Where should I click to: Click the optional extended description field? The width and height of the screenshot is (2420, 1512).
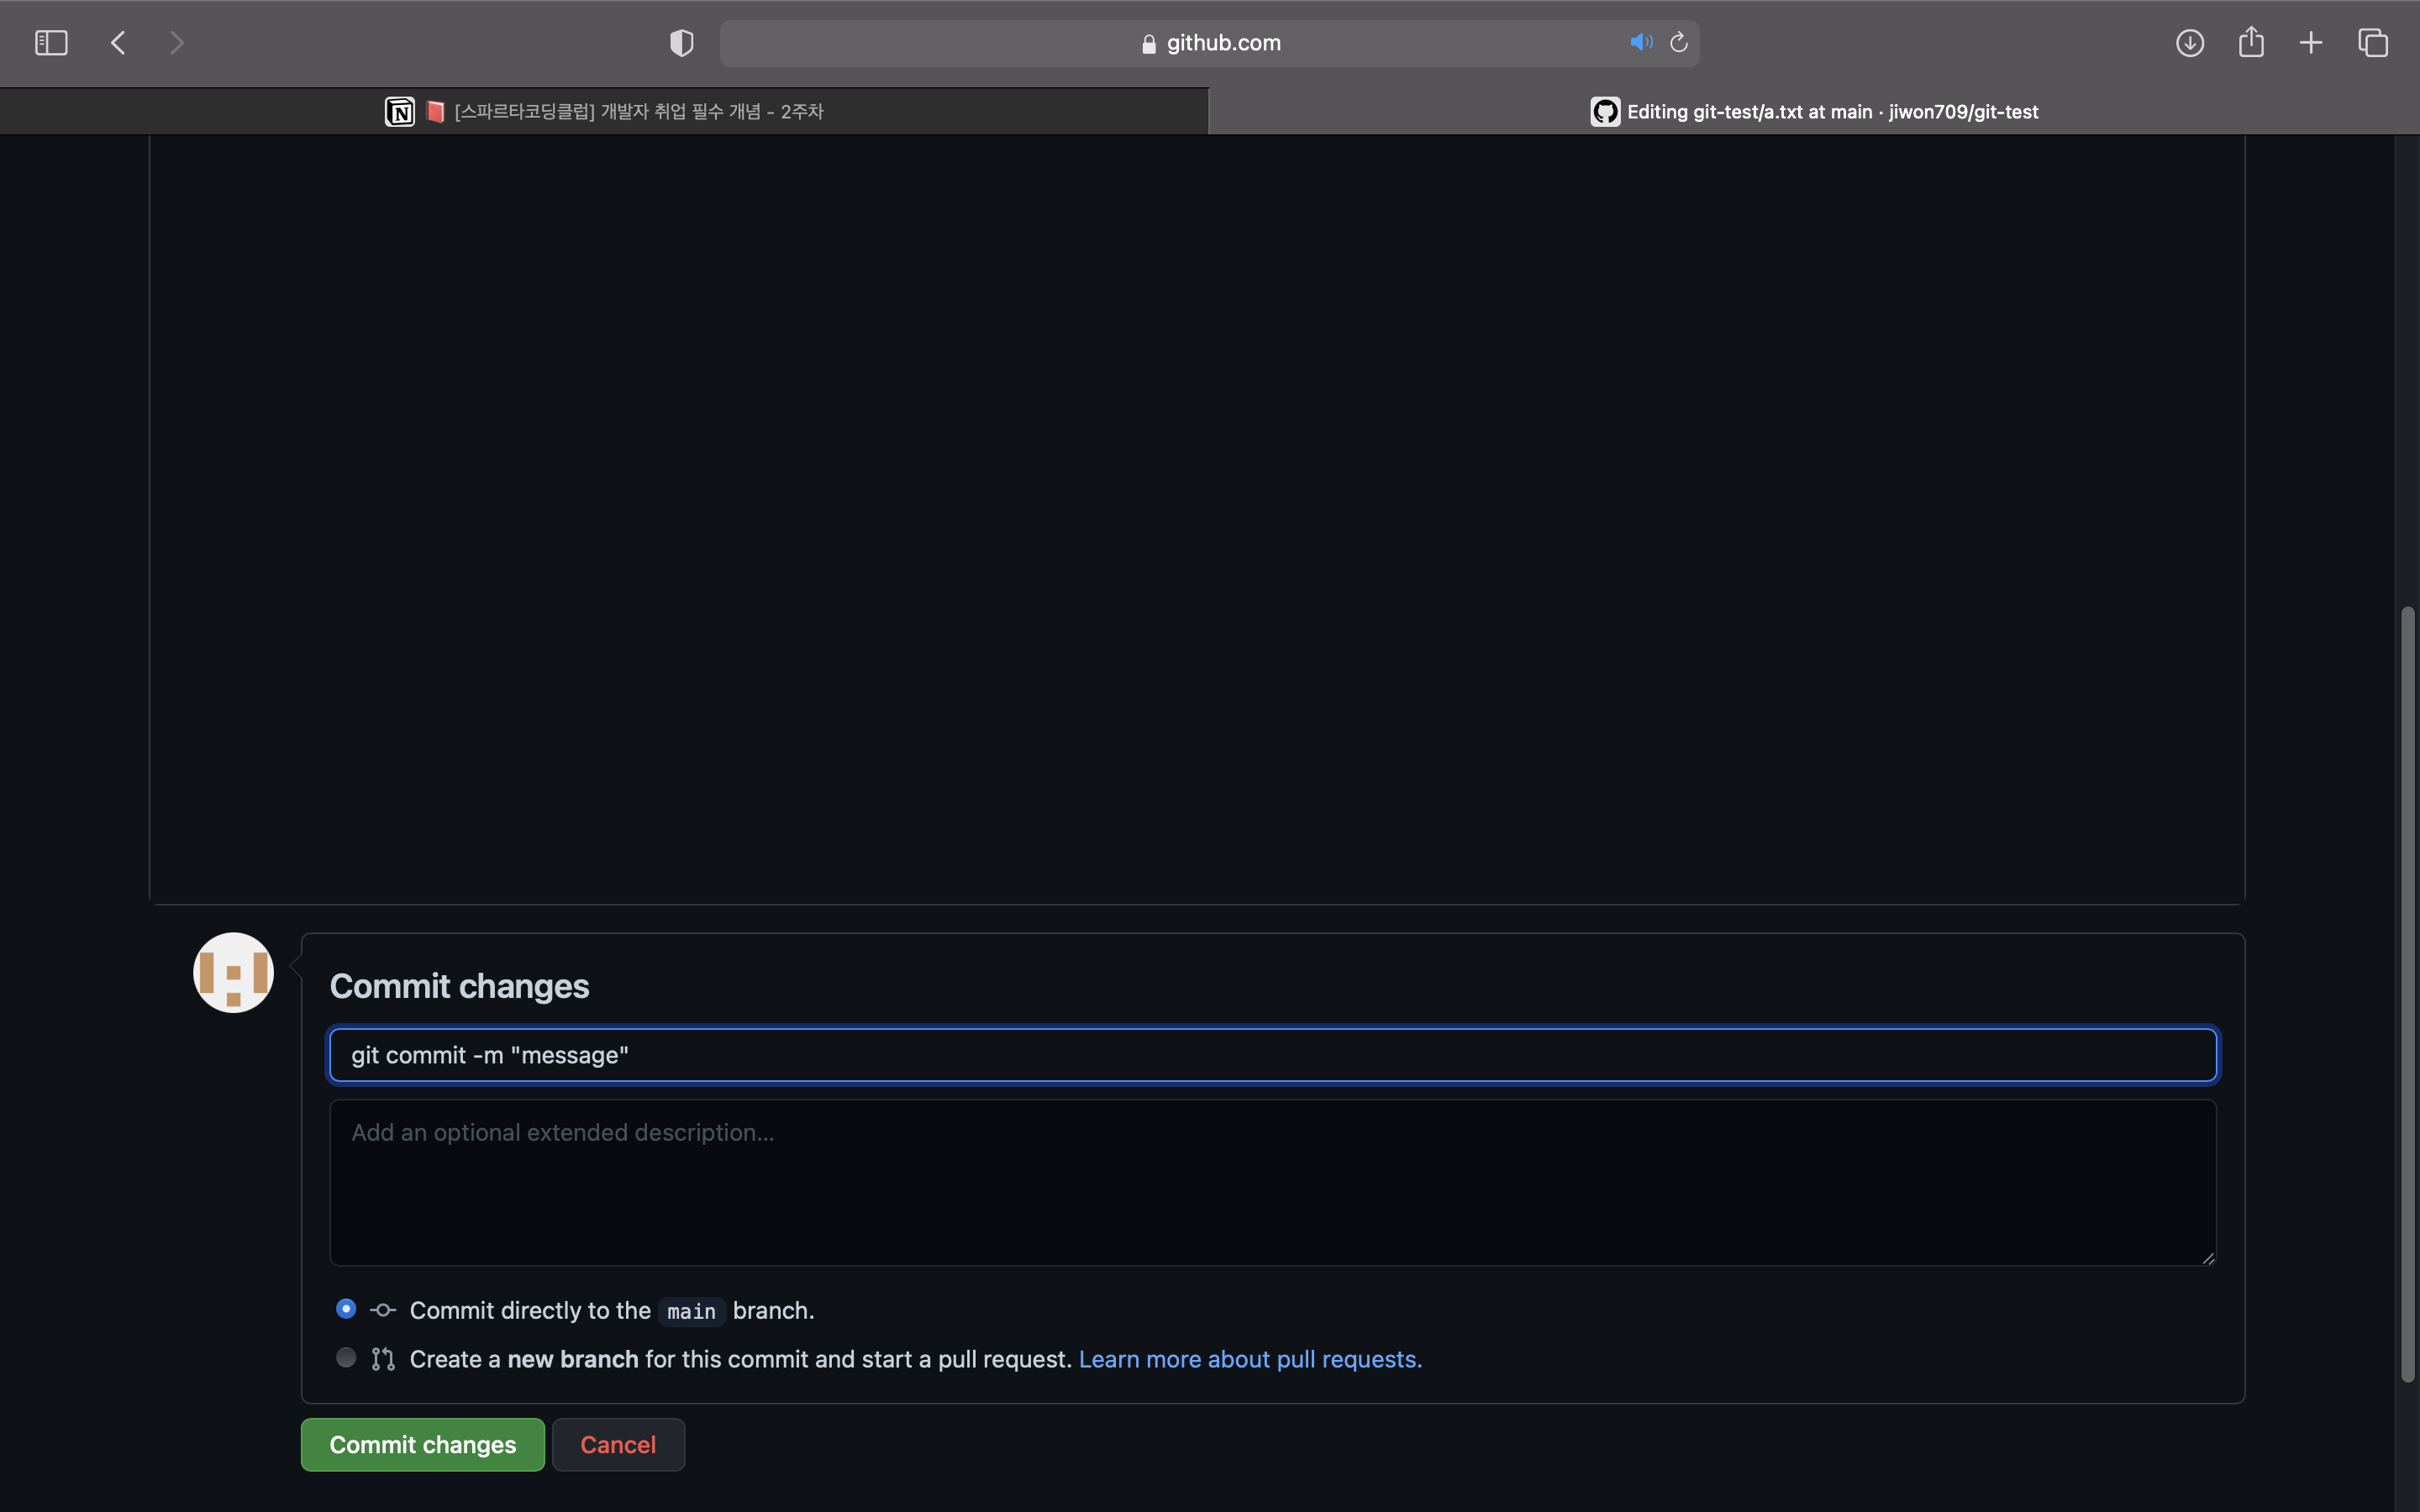pyautogui.click(x=1272, y=1183)
